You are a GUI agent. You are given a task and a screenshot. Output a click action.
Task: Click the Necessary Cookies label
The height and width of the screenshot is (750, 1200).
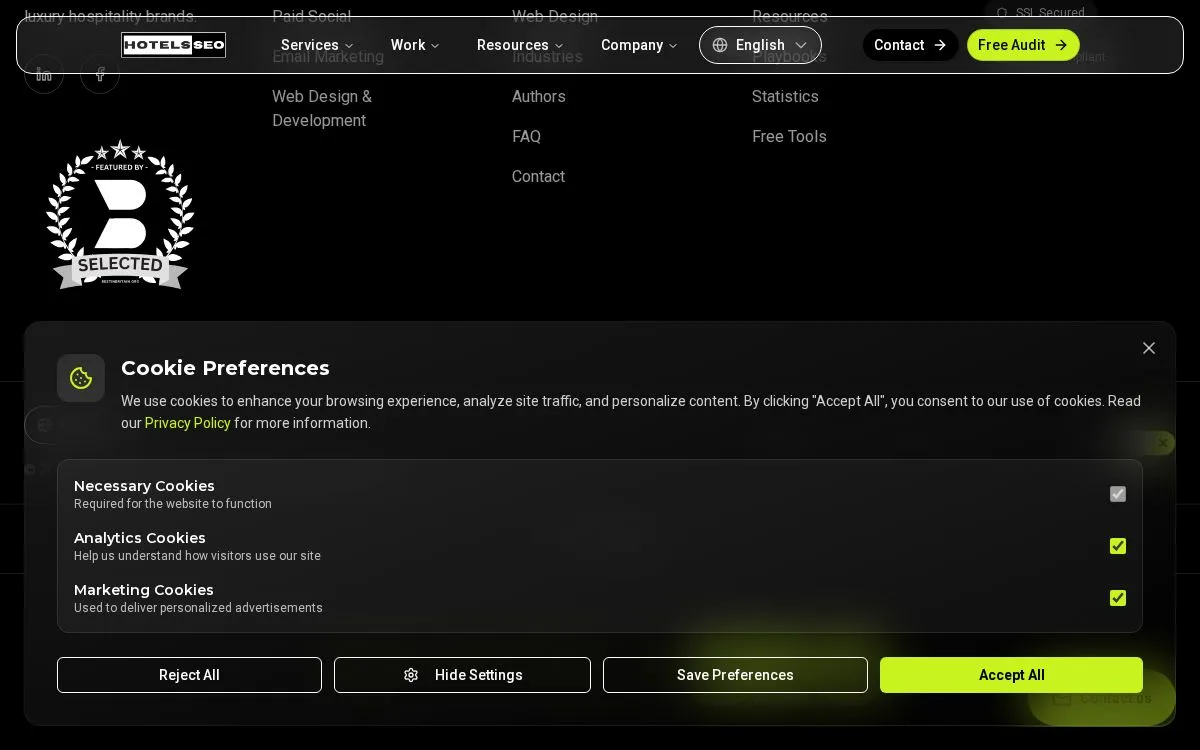(x=144, y=486)
